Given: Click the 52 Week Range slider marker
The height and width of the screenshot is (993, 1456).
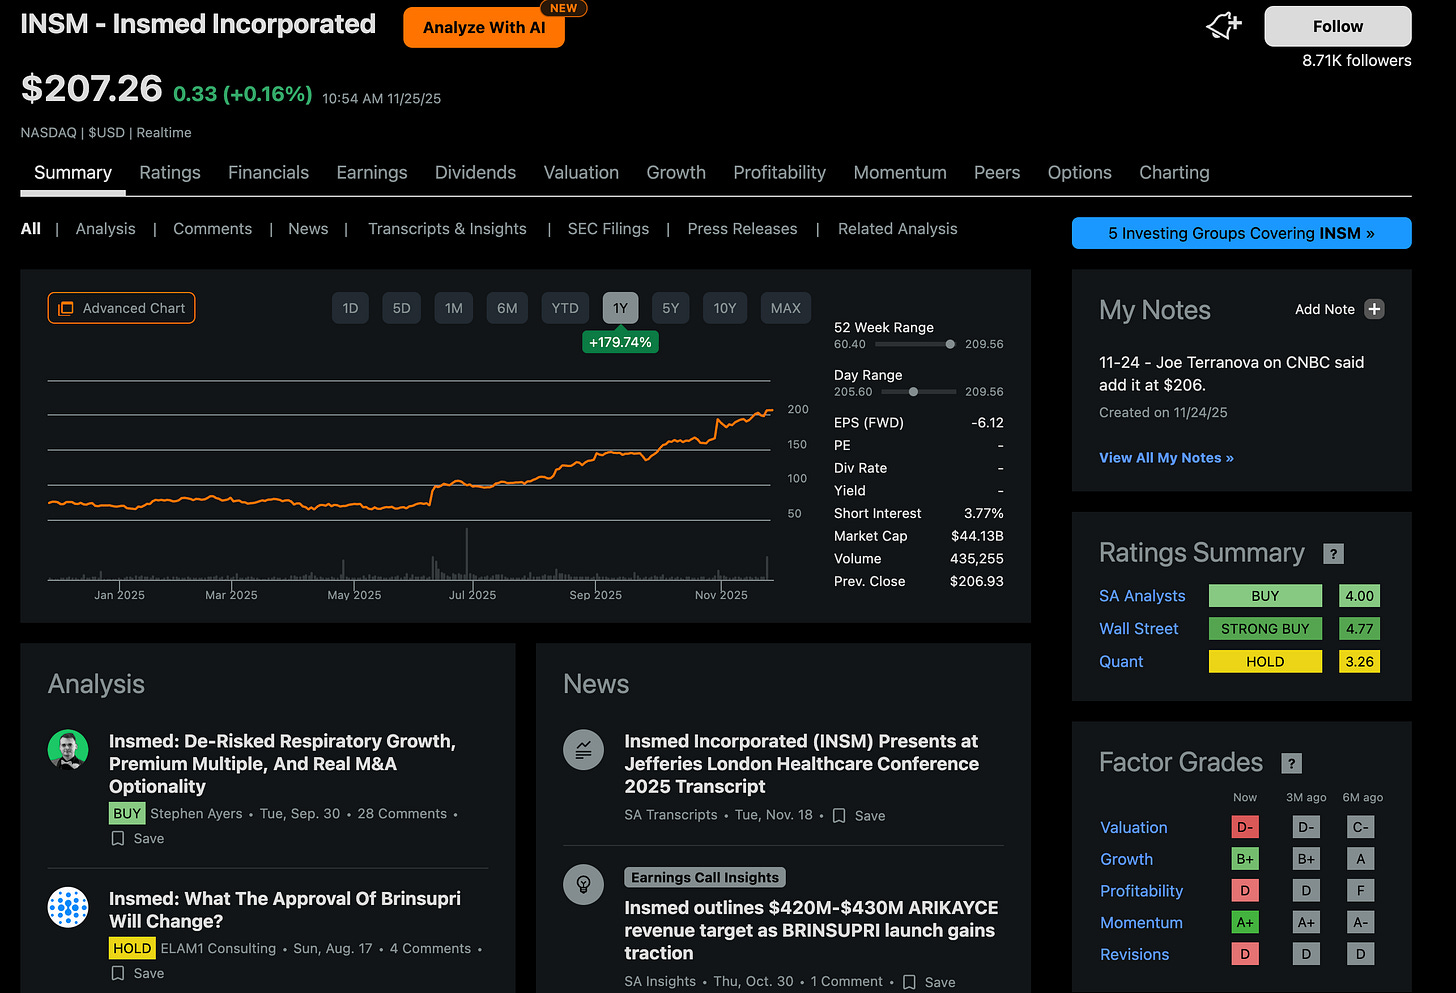Looking at the screenshot, I should [x=950, y=344].
